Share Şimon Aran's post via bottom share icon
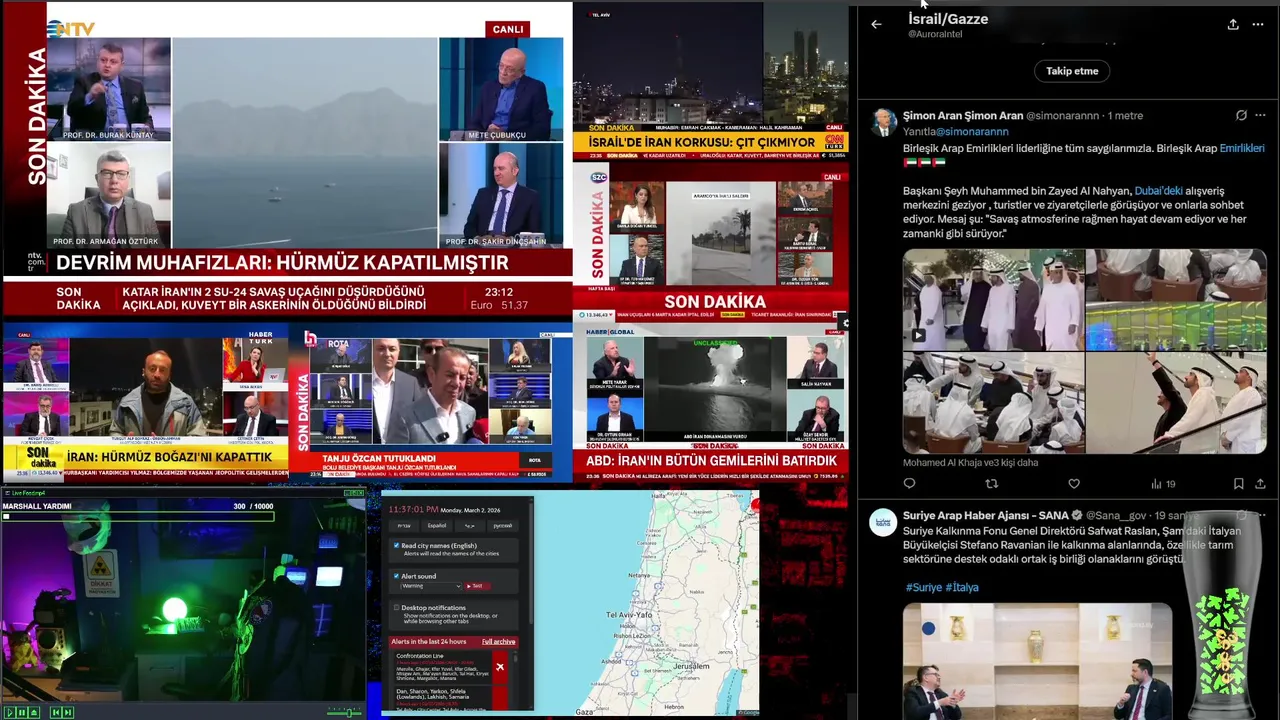Screen dimensions: 1280x720 (1258, 484)
